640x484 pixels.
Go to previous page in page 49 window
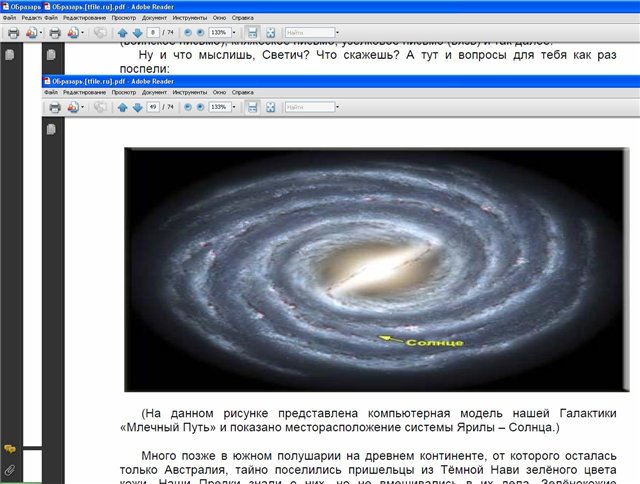point(122,107)
